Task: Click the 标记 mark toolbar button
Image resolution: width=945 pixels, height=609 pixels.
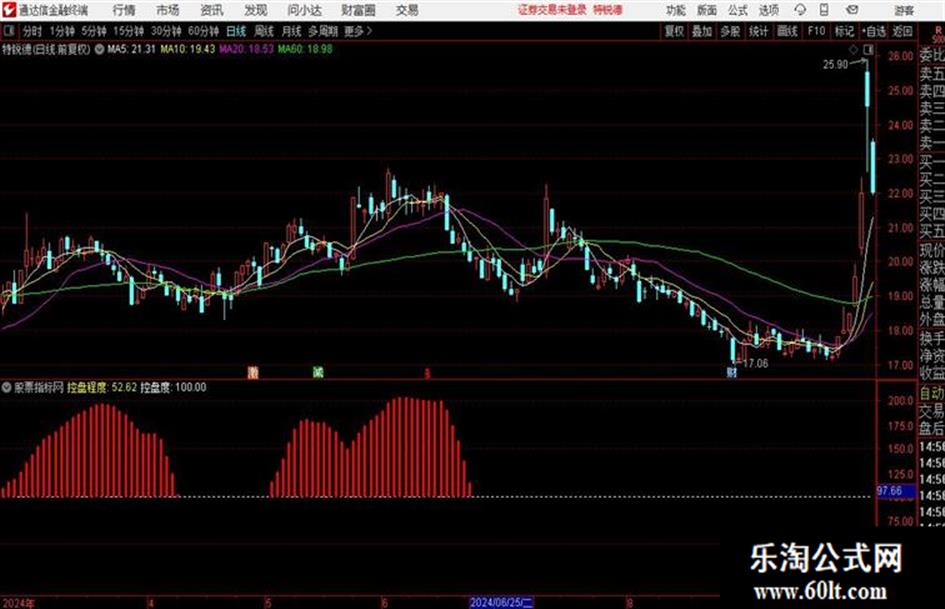Action: pos(844,31)
